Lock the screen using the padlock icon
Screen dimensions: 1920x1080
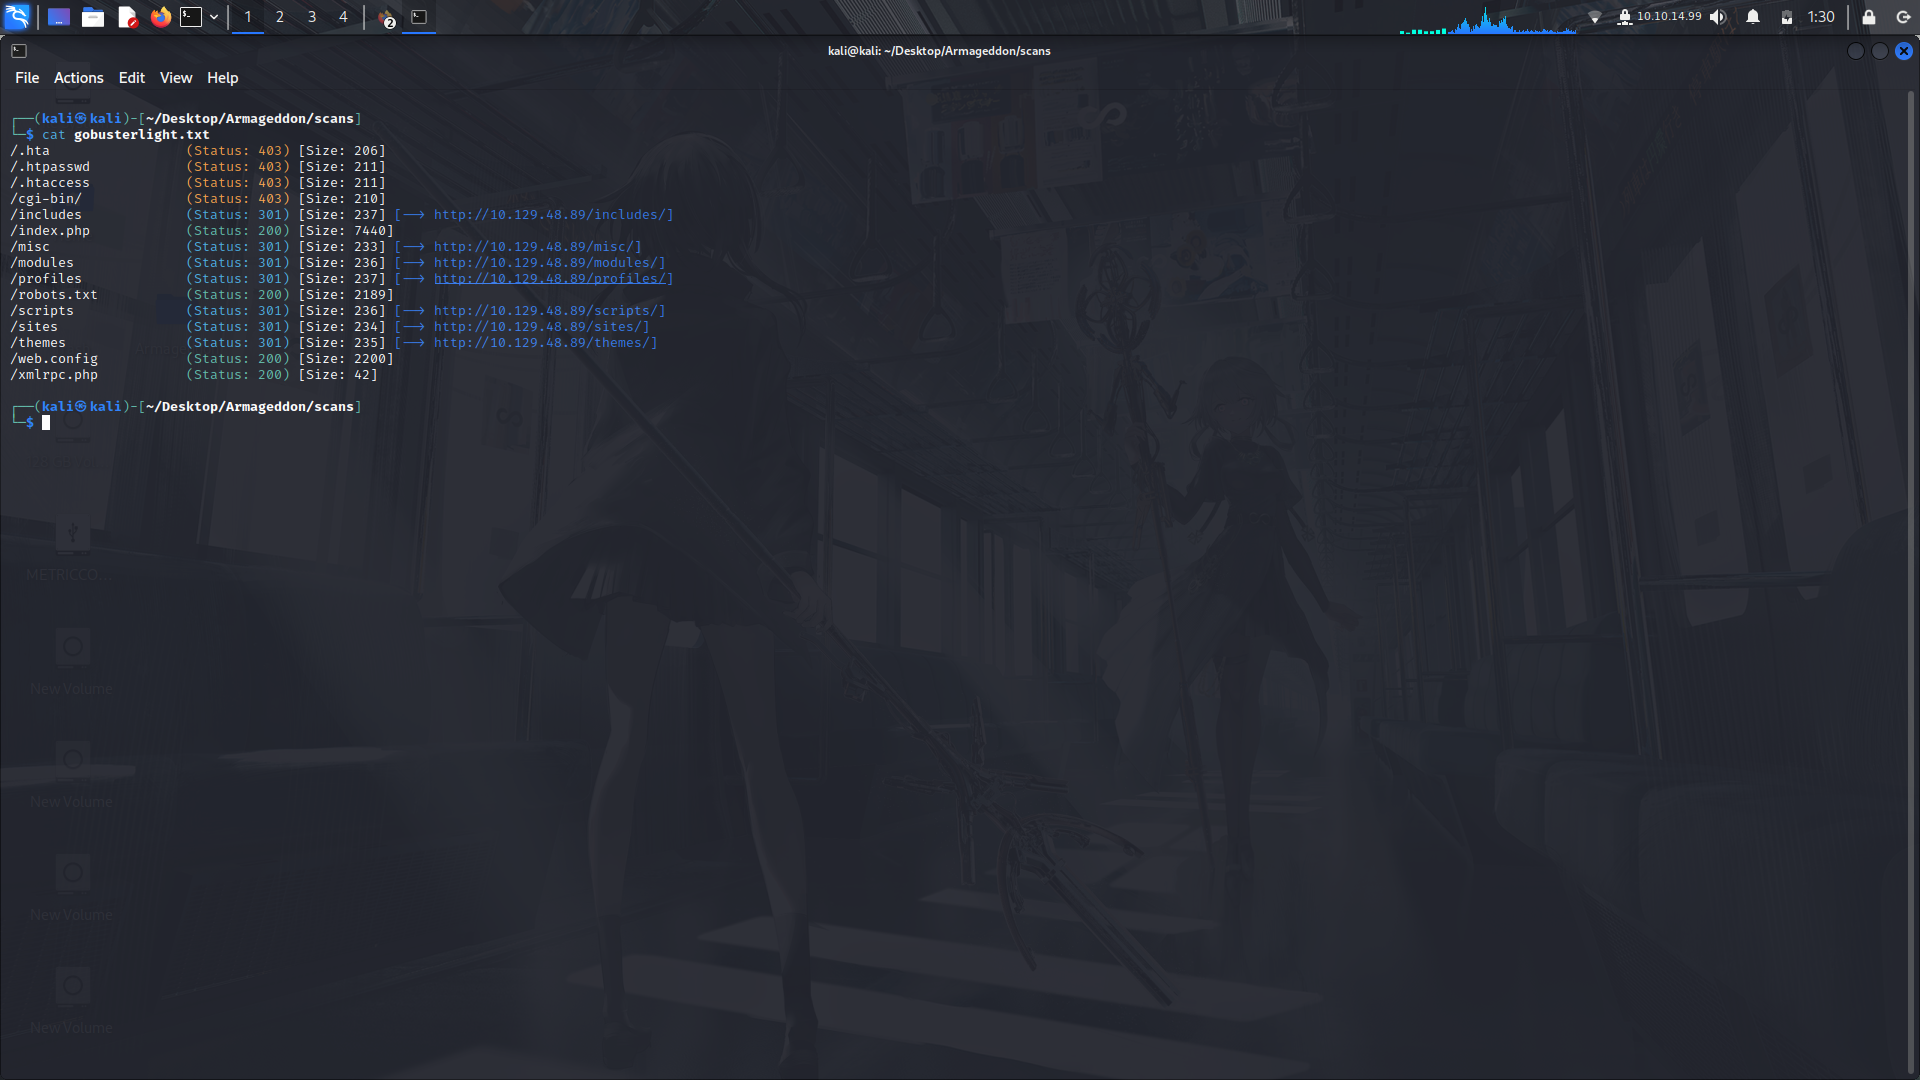point(1867,17)
